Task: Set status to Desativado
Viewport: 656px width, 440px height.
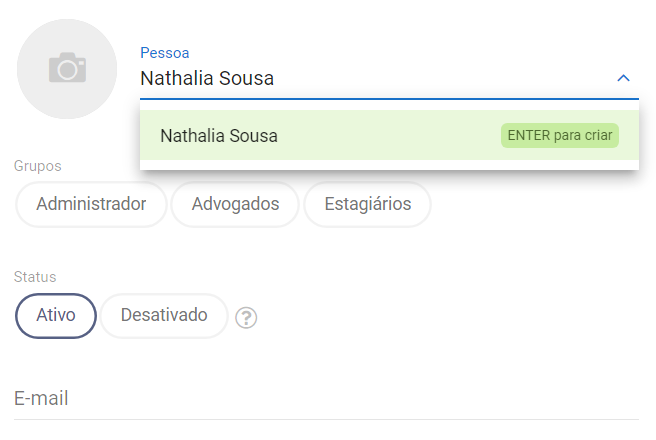Action: 164,315
